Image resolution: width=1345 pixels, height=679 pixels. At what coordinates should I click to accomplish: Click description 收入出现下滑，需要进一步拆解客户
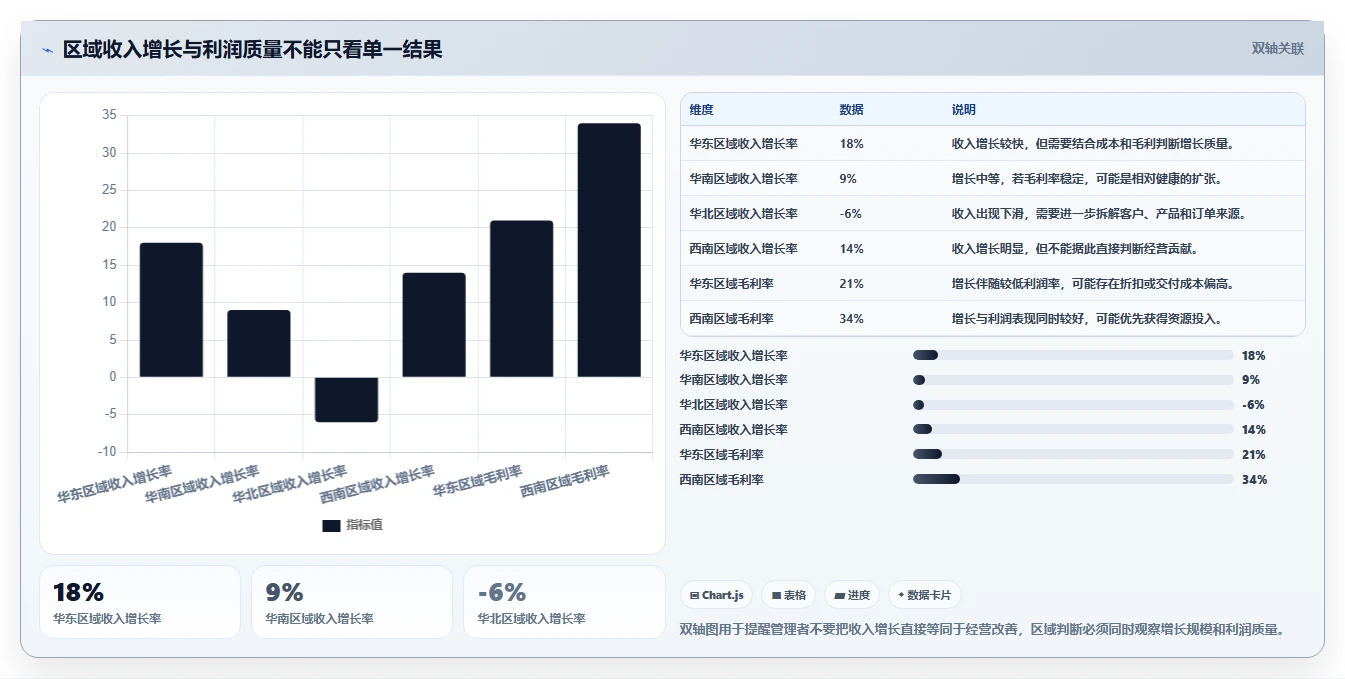click(1099, 214)
